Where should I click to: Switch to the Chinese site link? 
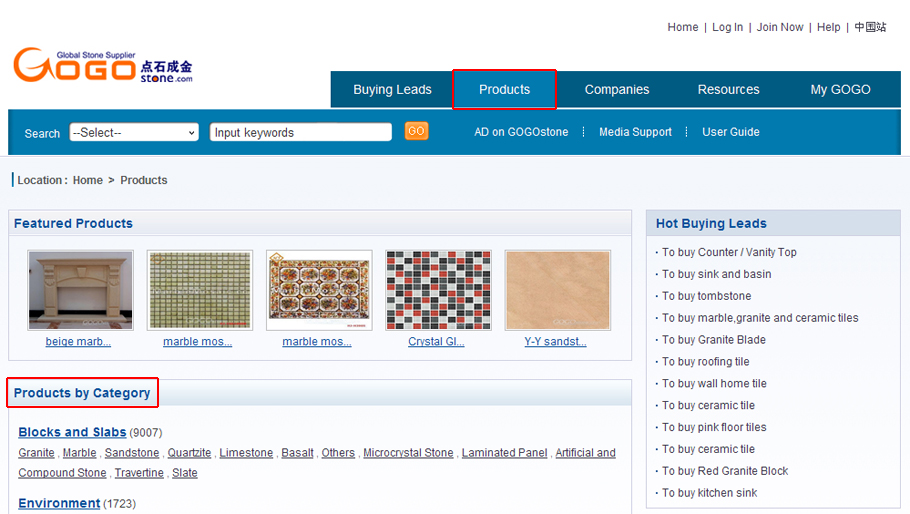pos(870,27)
